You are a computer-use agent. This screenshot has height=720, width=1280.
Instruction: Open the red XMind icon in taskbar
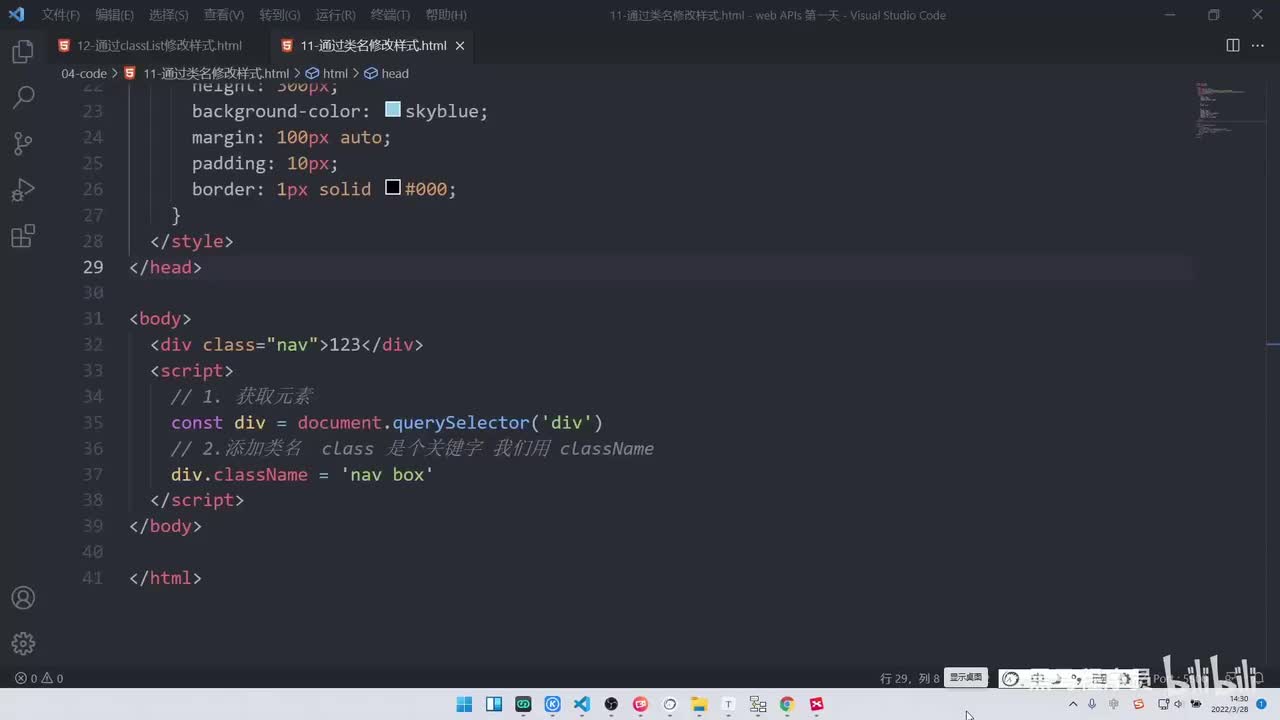point(817,704)
